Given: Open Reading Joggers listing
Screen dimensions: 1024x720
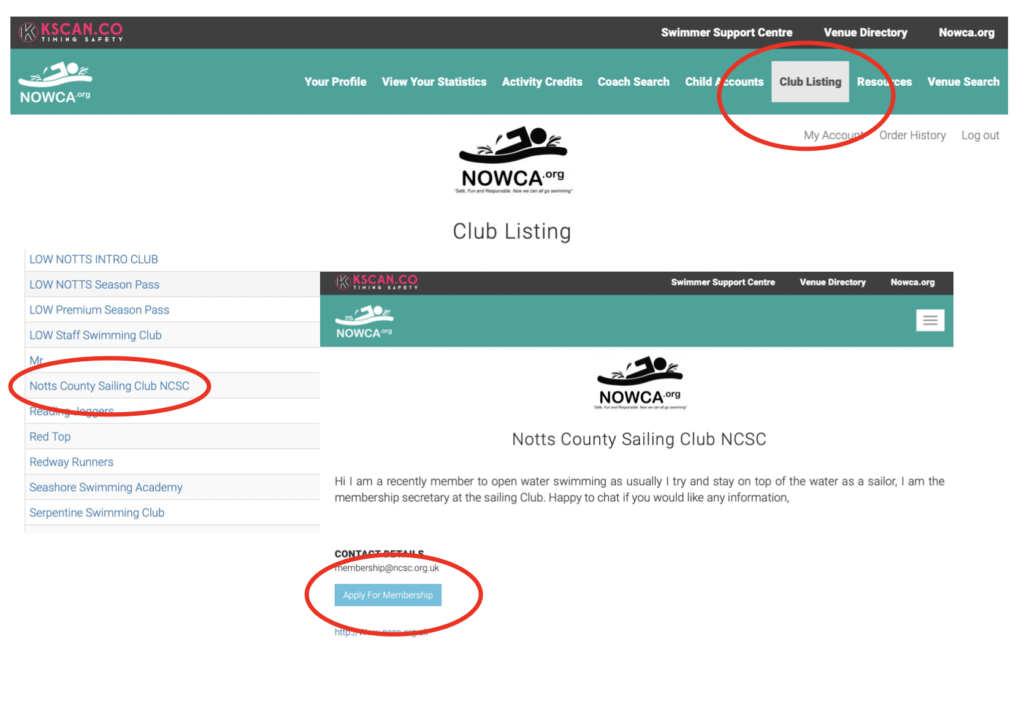Looking at the screenshot, I should pos(72,411).
